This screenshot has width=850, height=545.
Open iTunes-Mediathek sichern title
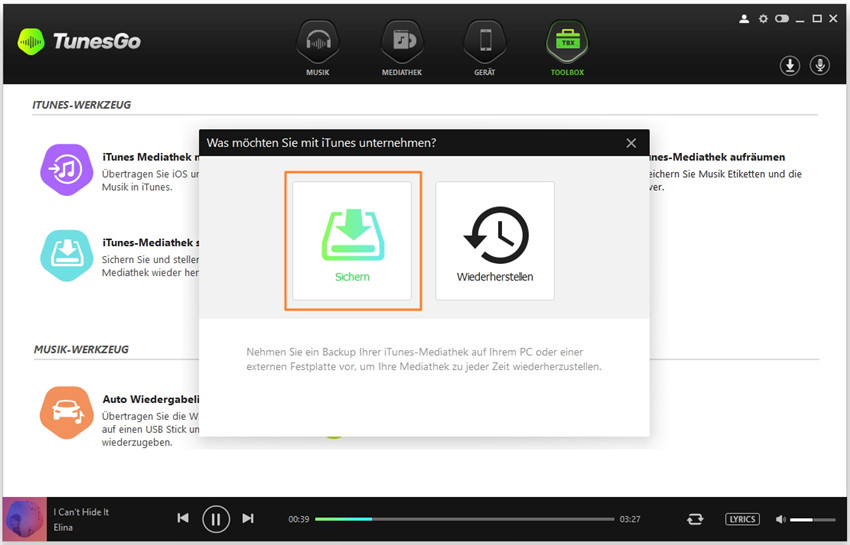point(151,242)
